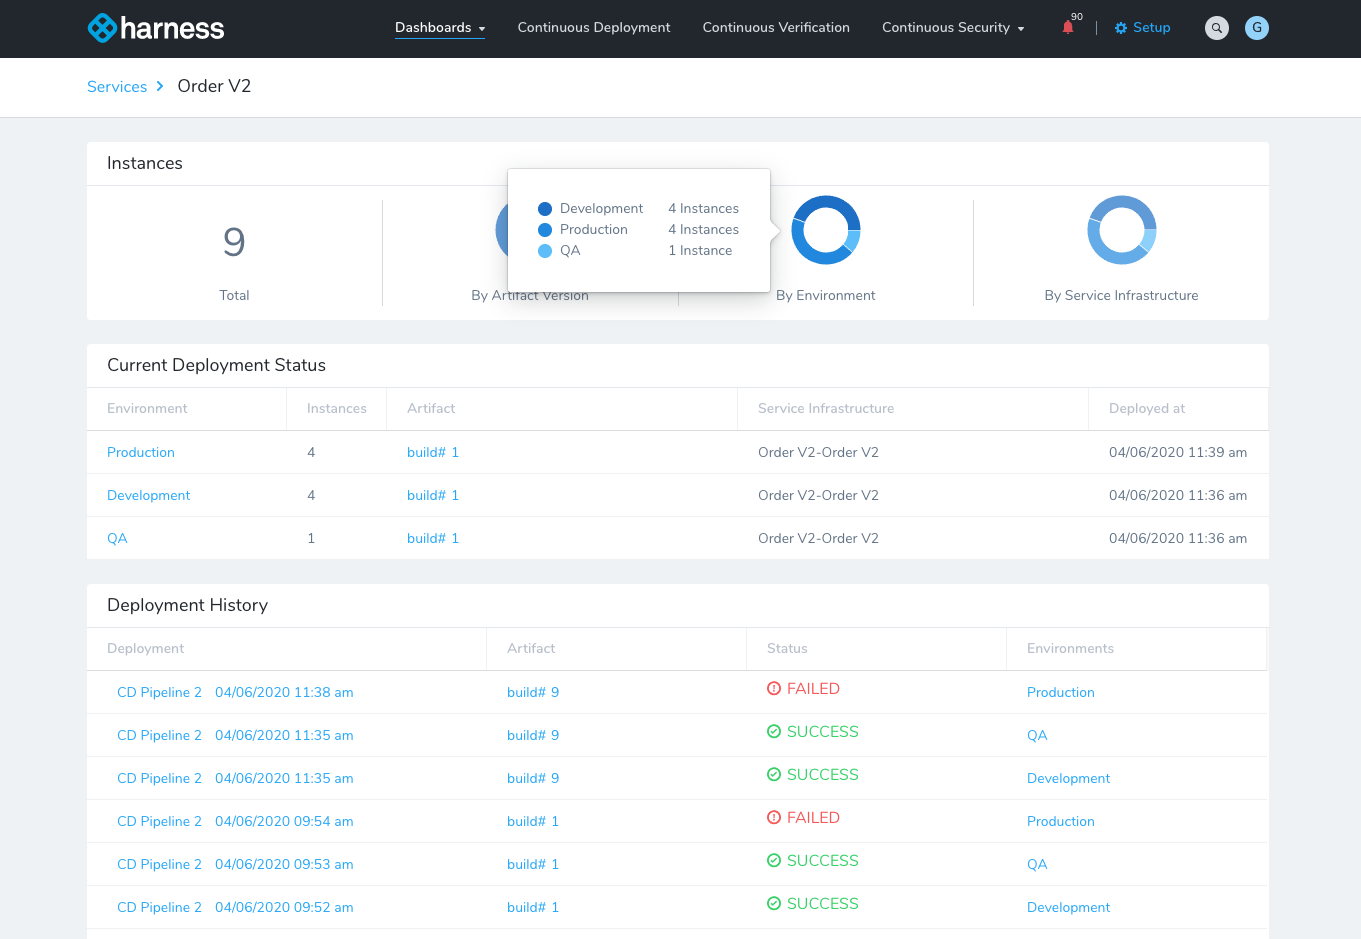
Task: Open the Continuous Deployment tab
Action: point(594,28)
